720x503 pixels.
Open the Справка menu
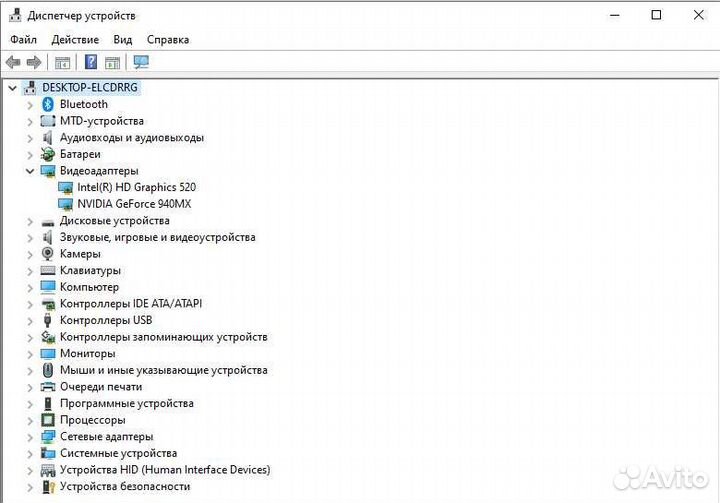click(x=168, y=40)
